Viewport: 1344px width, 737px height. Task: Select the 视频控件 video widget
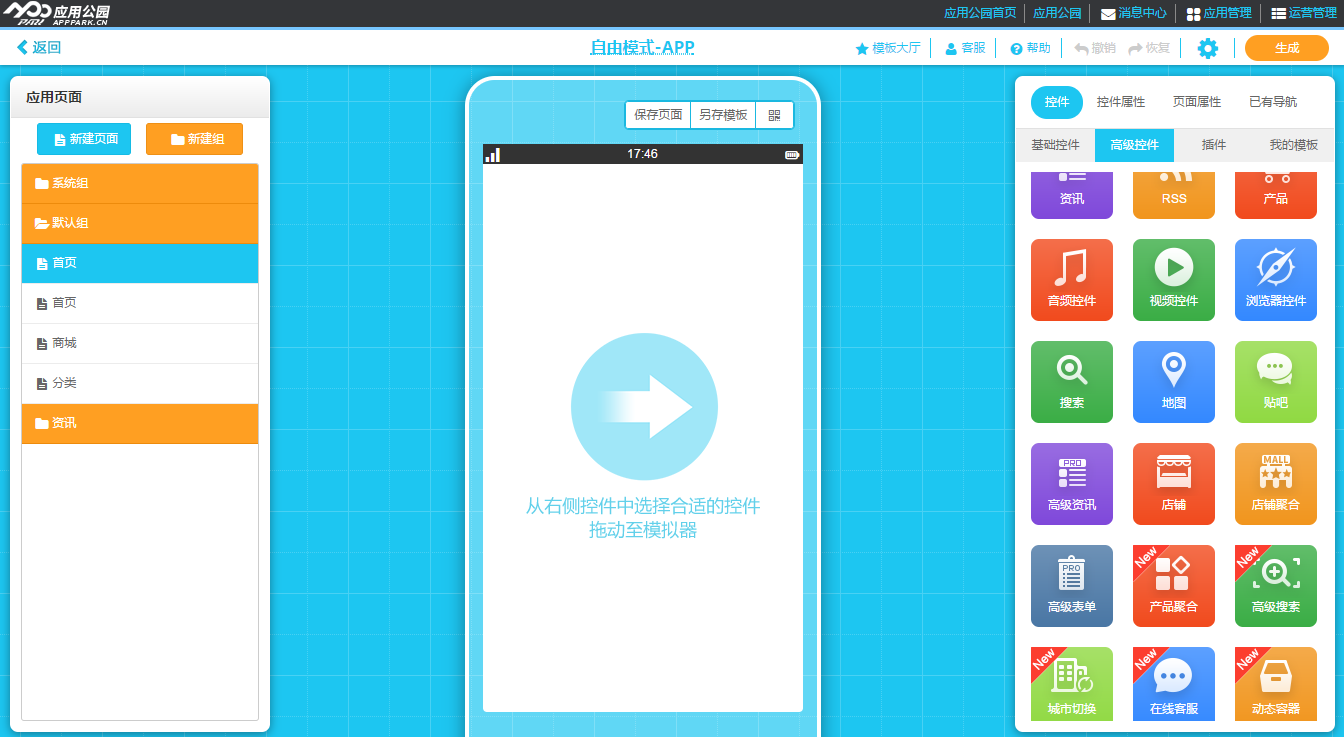(x=1173, y=280)
